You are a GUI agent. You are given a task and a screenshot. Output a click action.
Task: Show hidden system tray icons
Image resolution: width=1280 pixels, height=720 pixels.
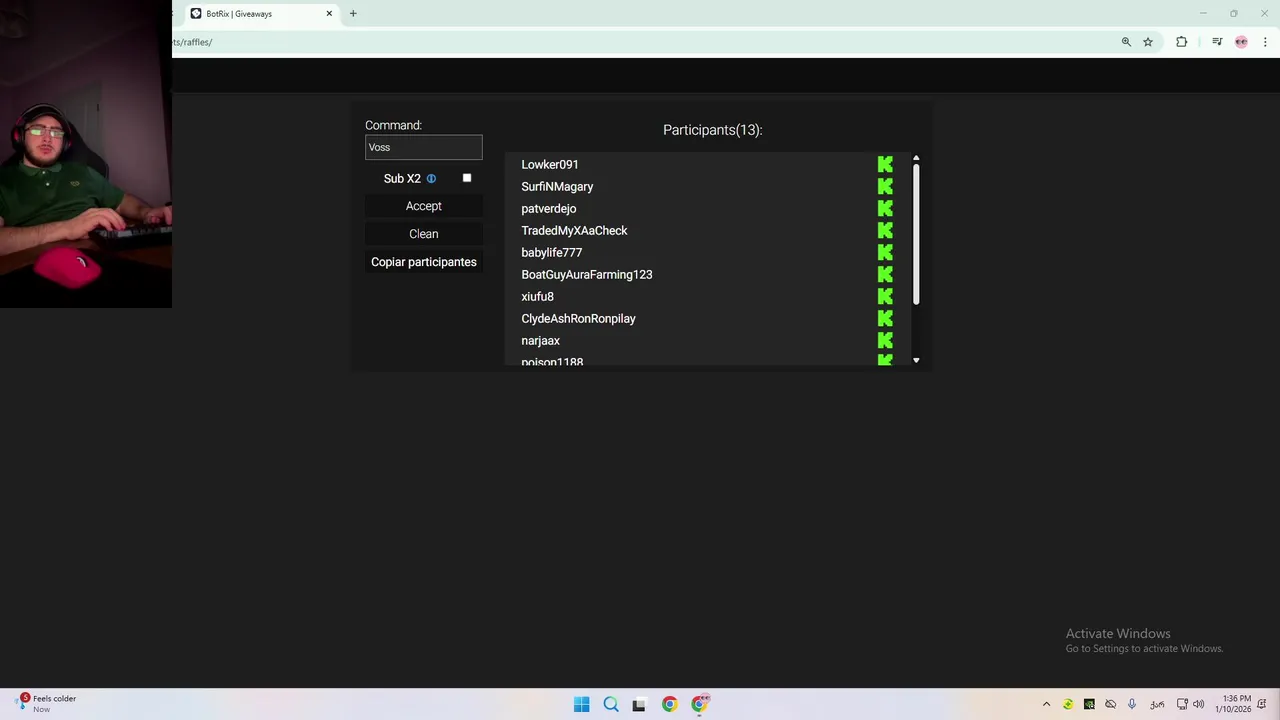(1046, 704)
